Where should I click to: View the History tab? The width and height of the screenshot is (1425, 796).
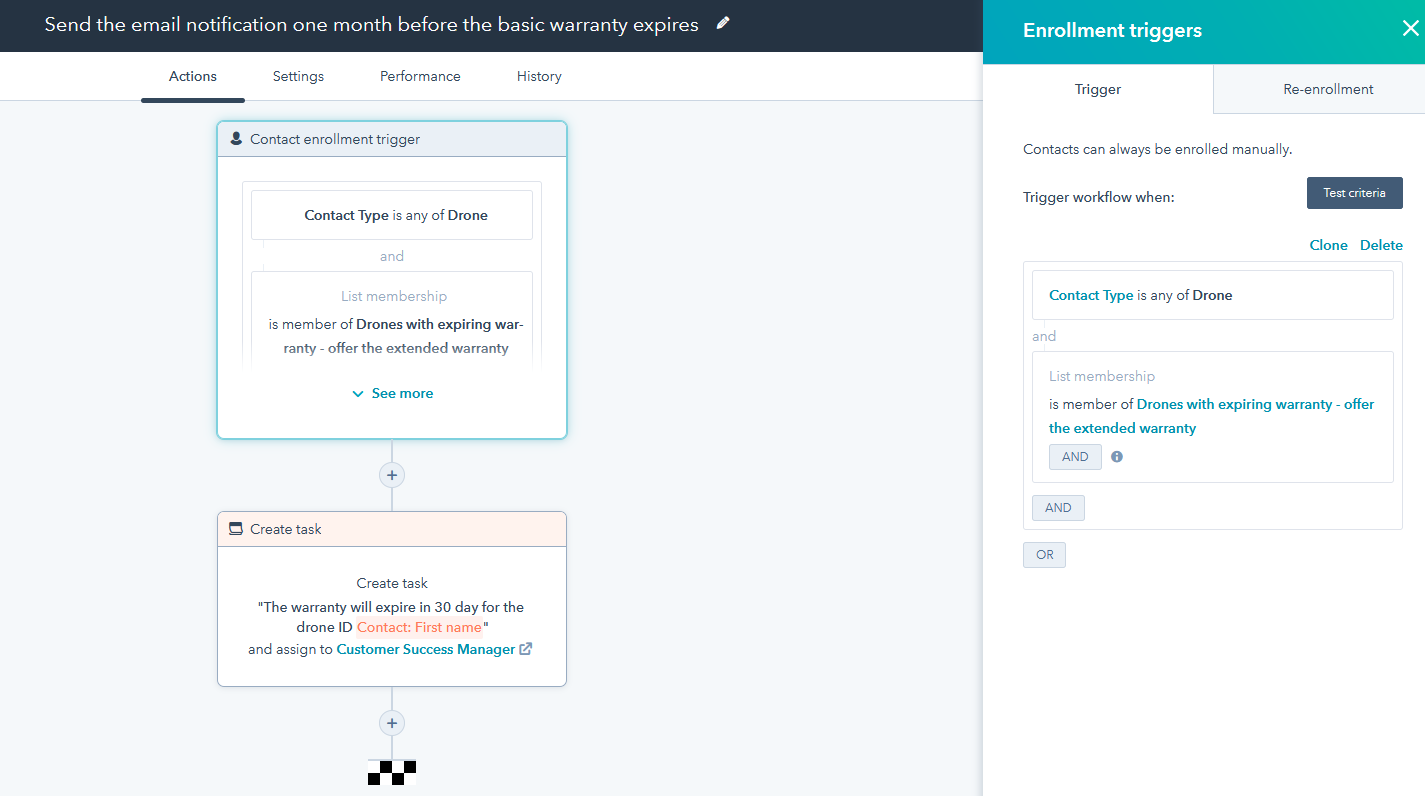(x=539, y=76)
